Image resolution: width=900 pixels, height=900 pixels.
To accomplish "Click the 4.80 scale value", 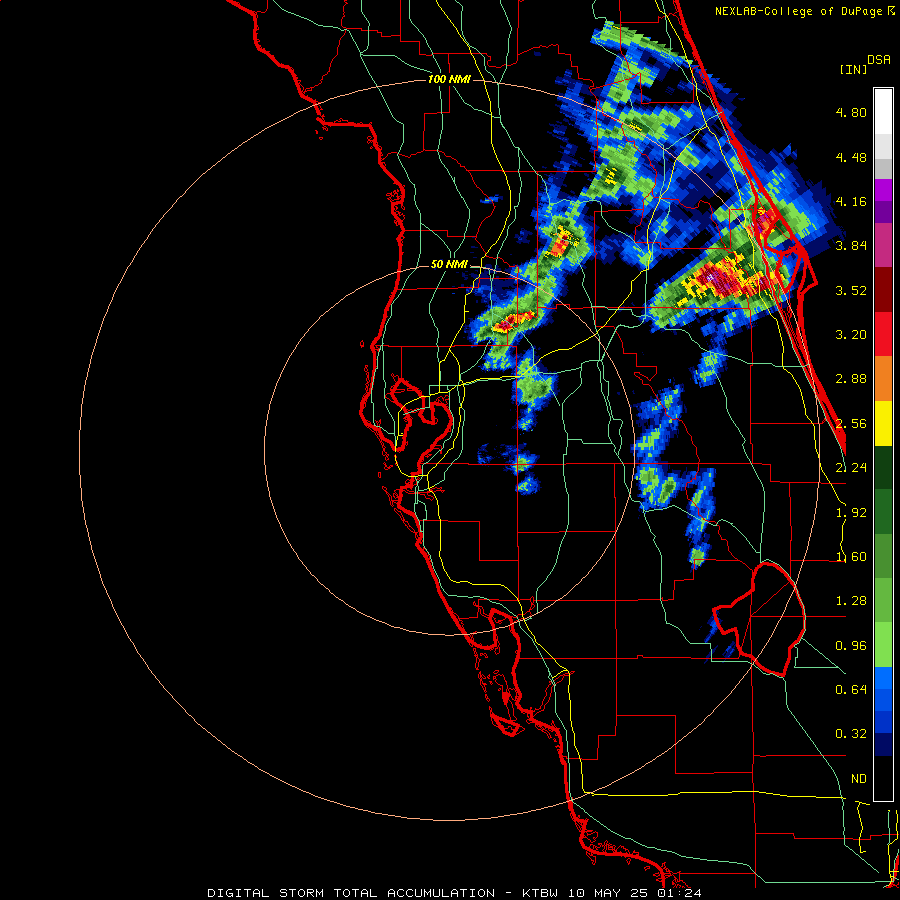I will click(851, 112).
